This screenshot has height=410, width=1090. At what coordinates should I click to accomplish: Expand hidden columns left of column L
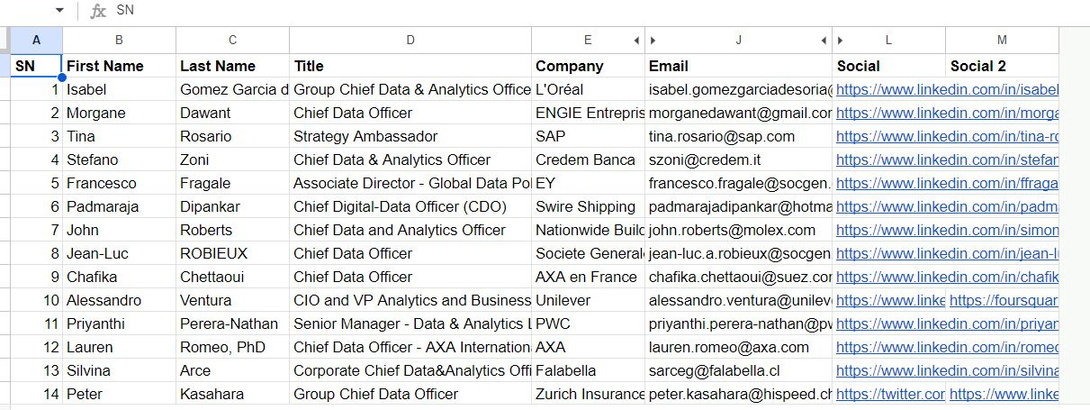pyautogui.click(x=840, y=40)
